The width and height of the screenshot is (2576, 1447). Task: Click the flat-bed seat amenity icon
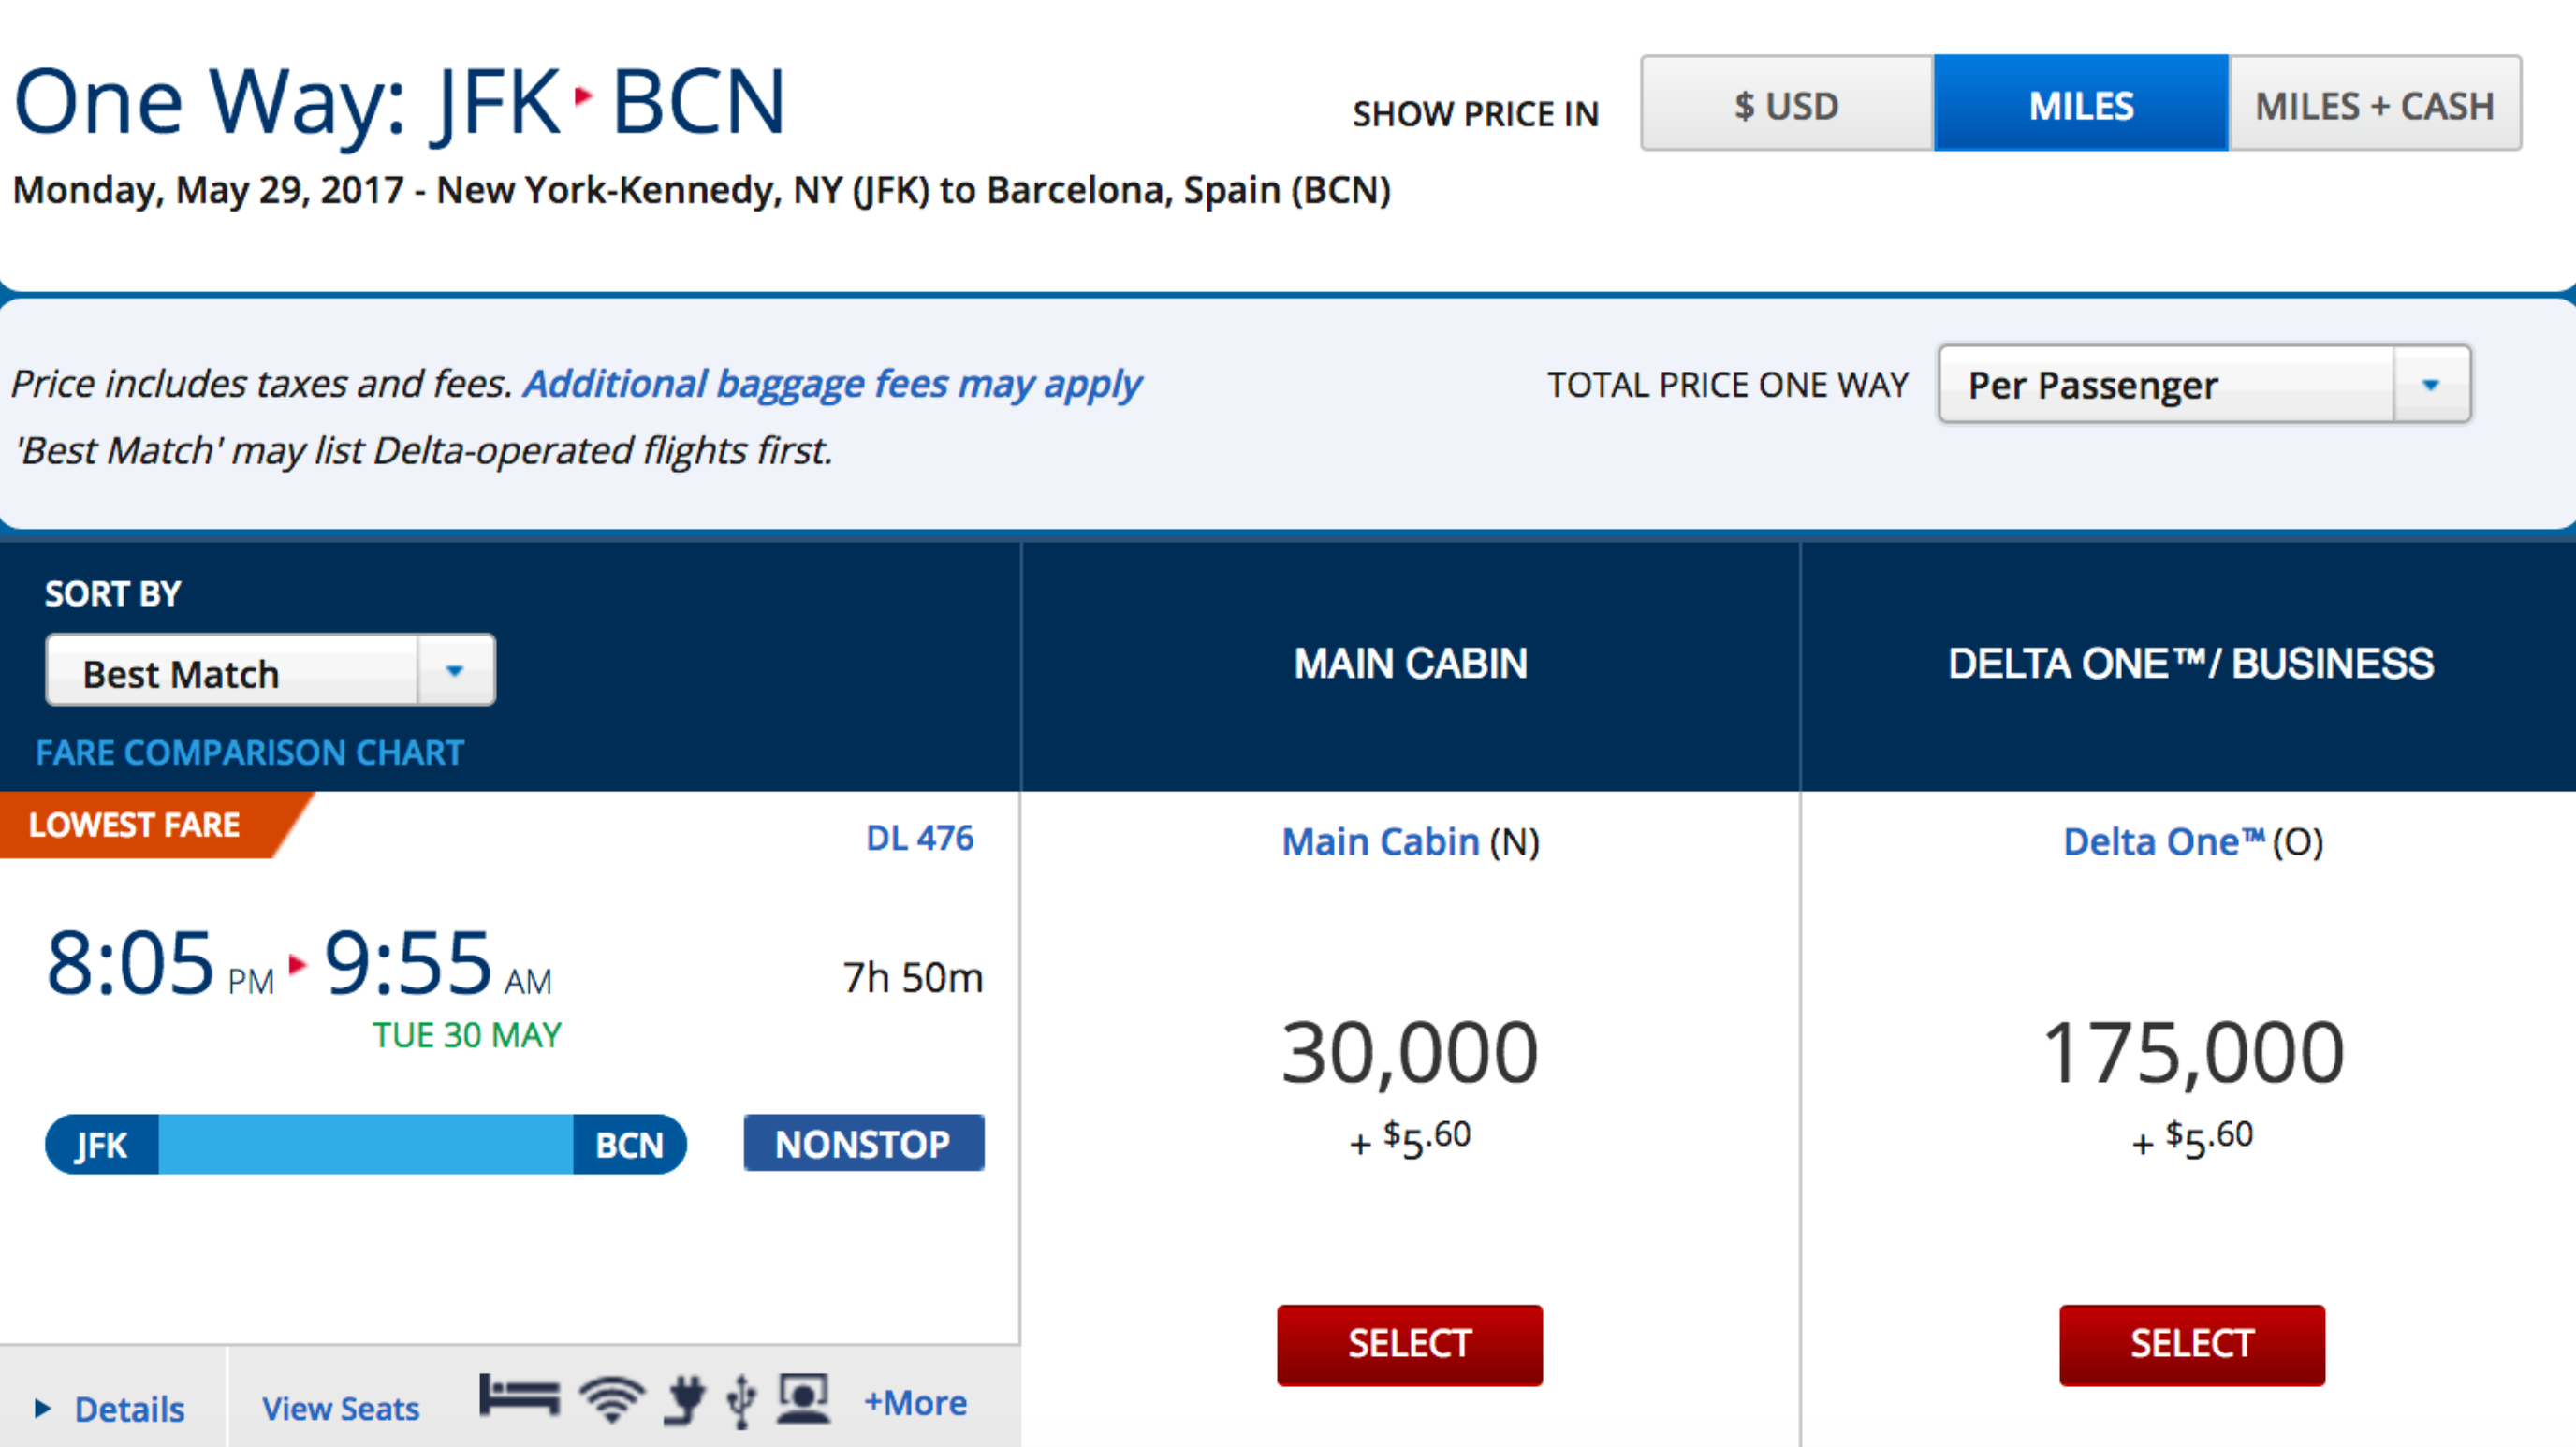coord(519,1397)
